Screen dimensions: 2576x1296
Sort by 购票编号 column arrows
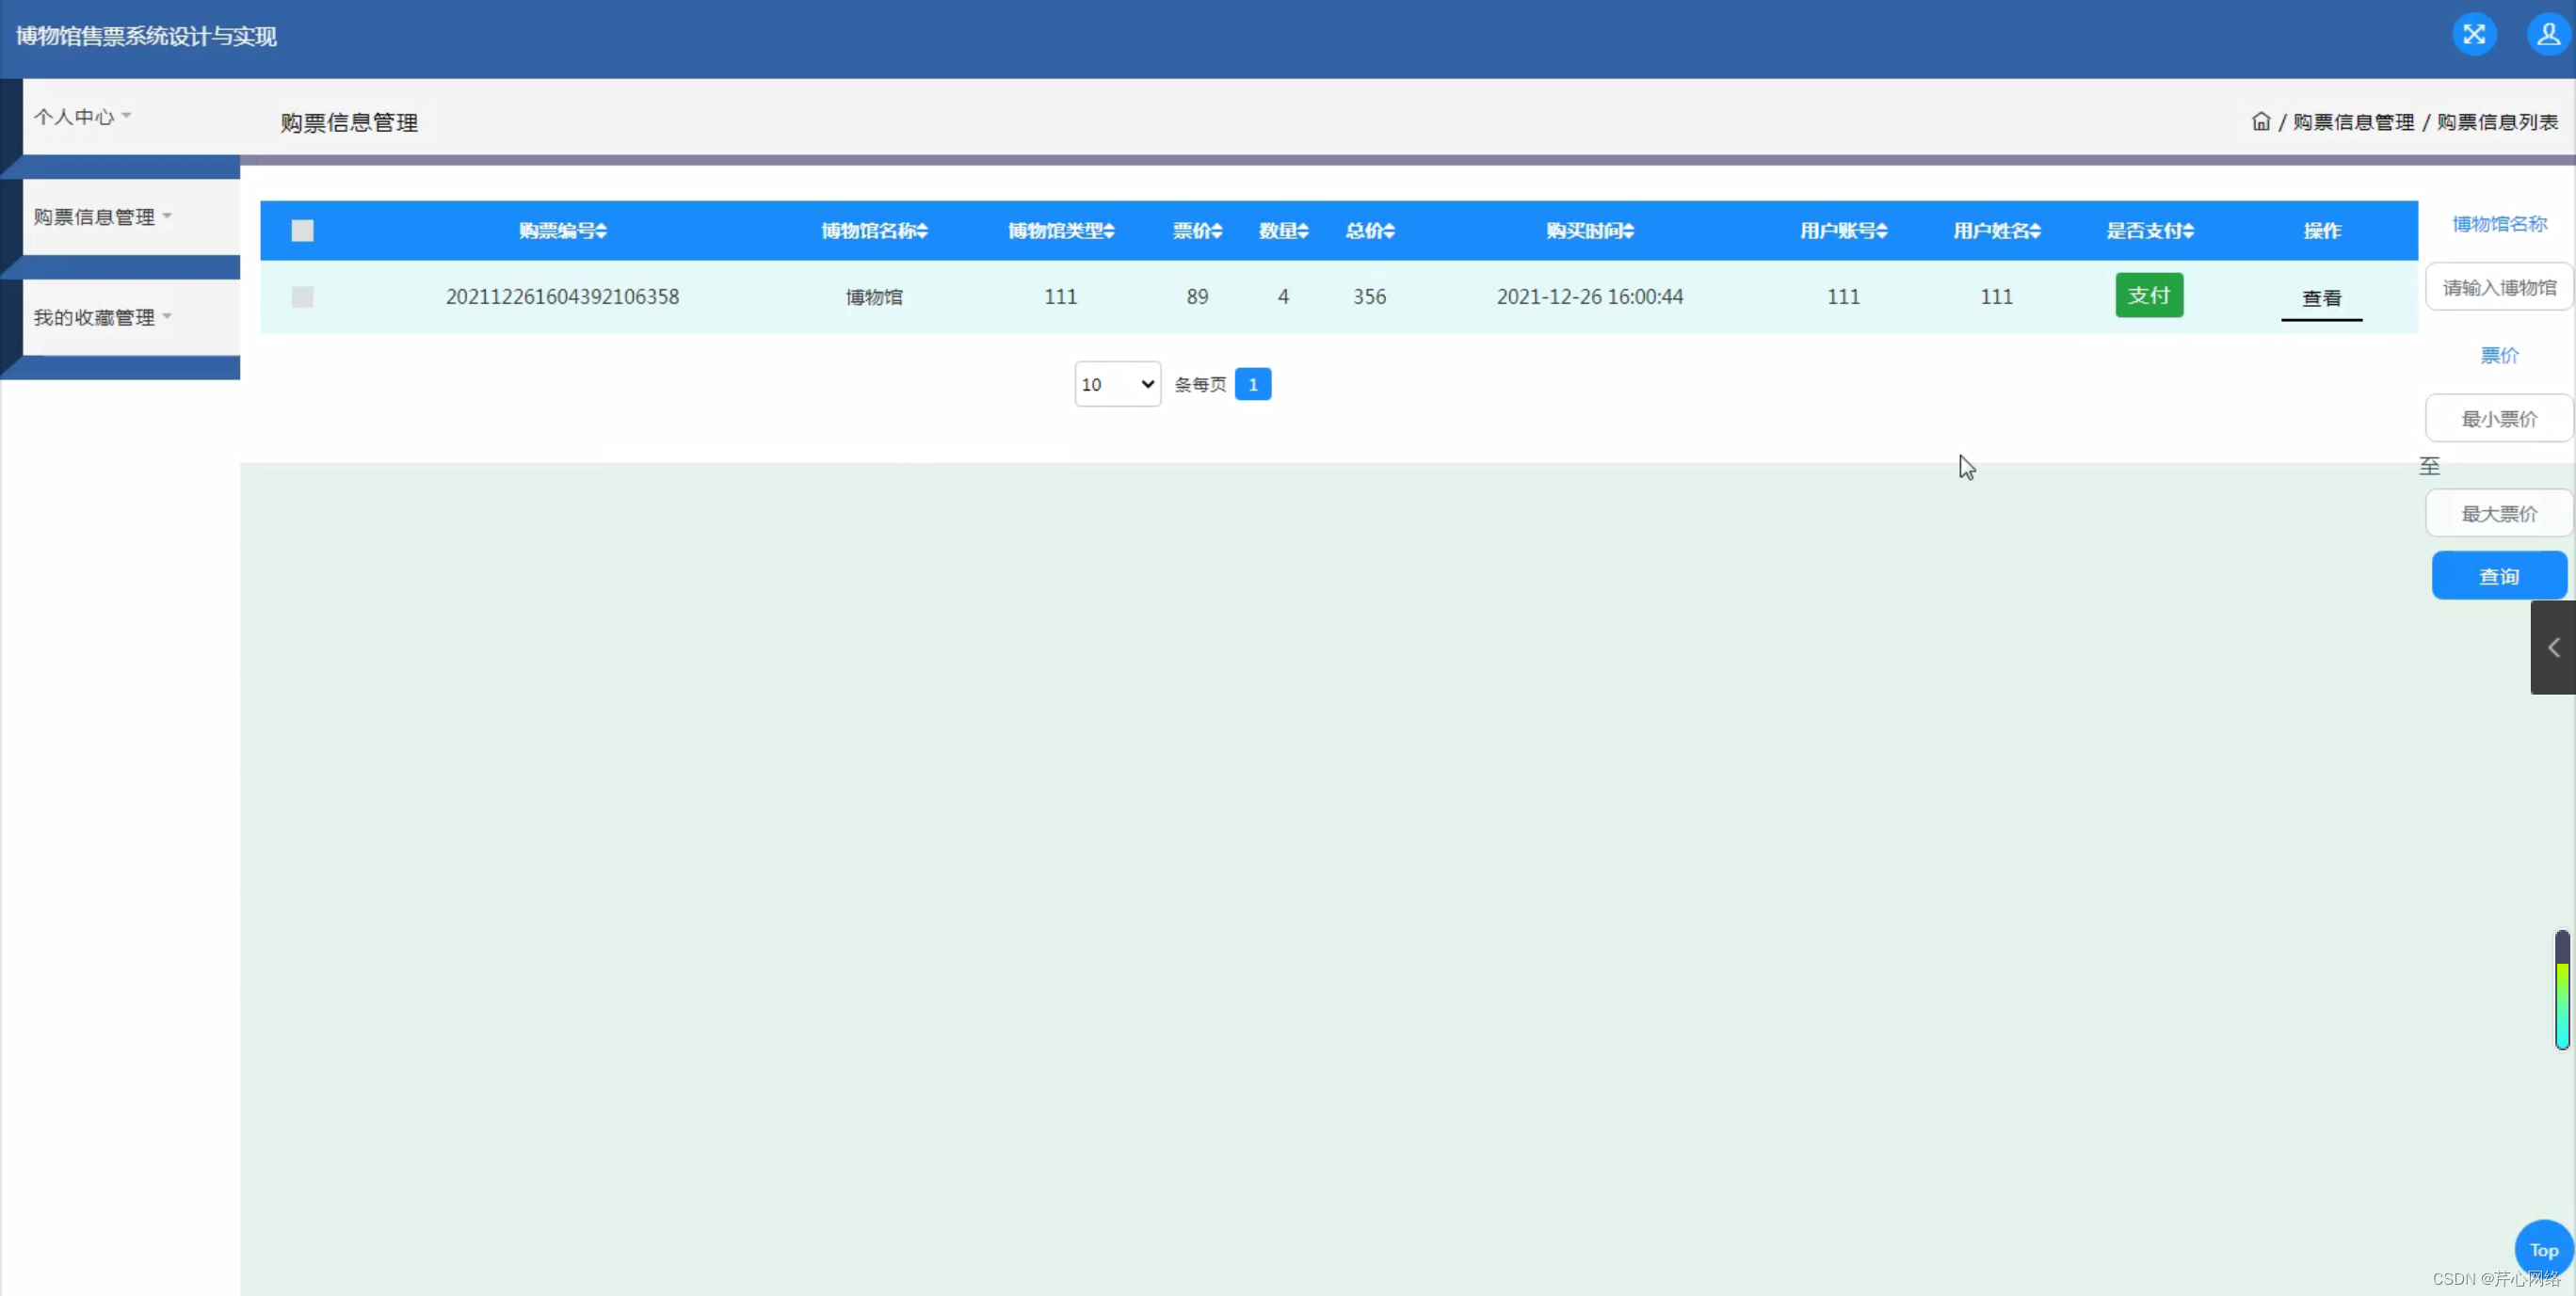click(601, 231)
